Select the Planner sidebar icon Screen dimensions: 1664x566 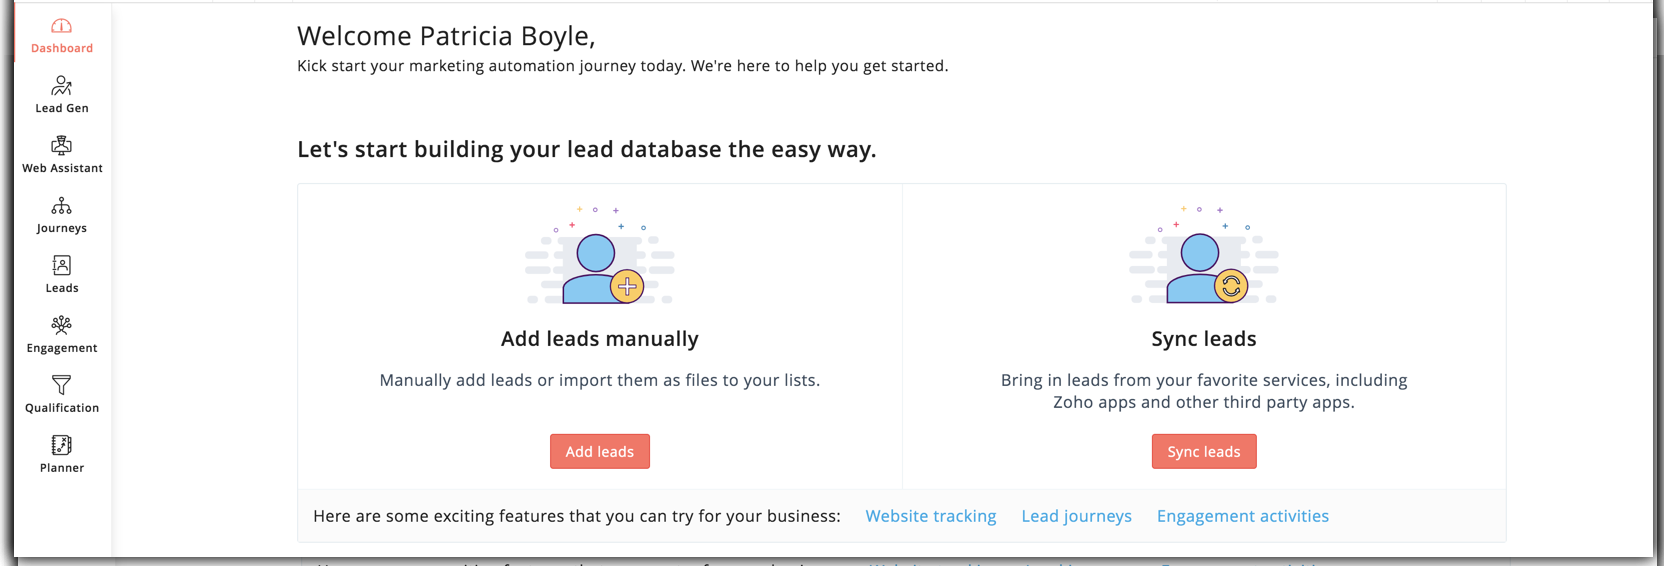tap(61, 445)
